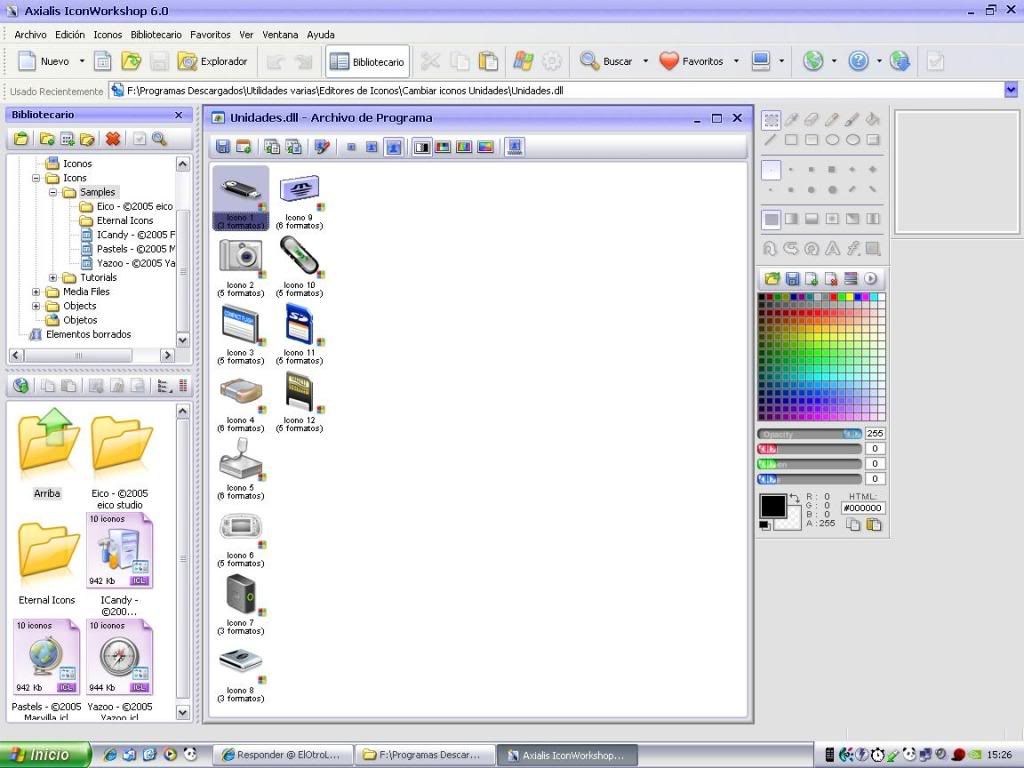Open the Ayuda menu
This screenshot has height=768, width=1024.
point(321,35)
